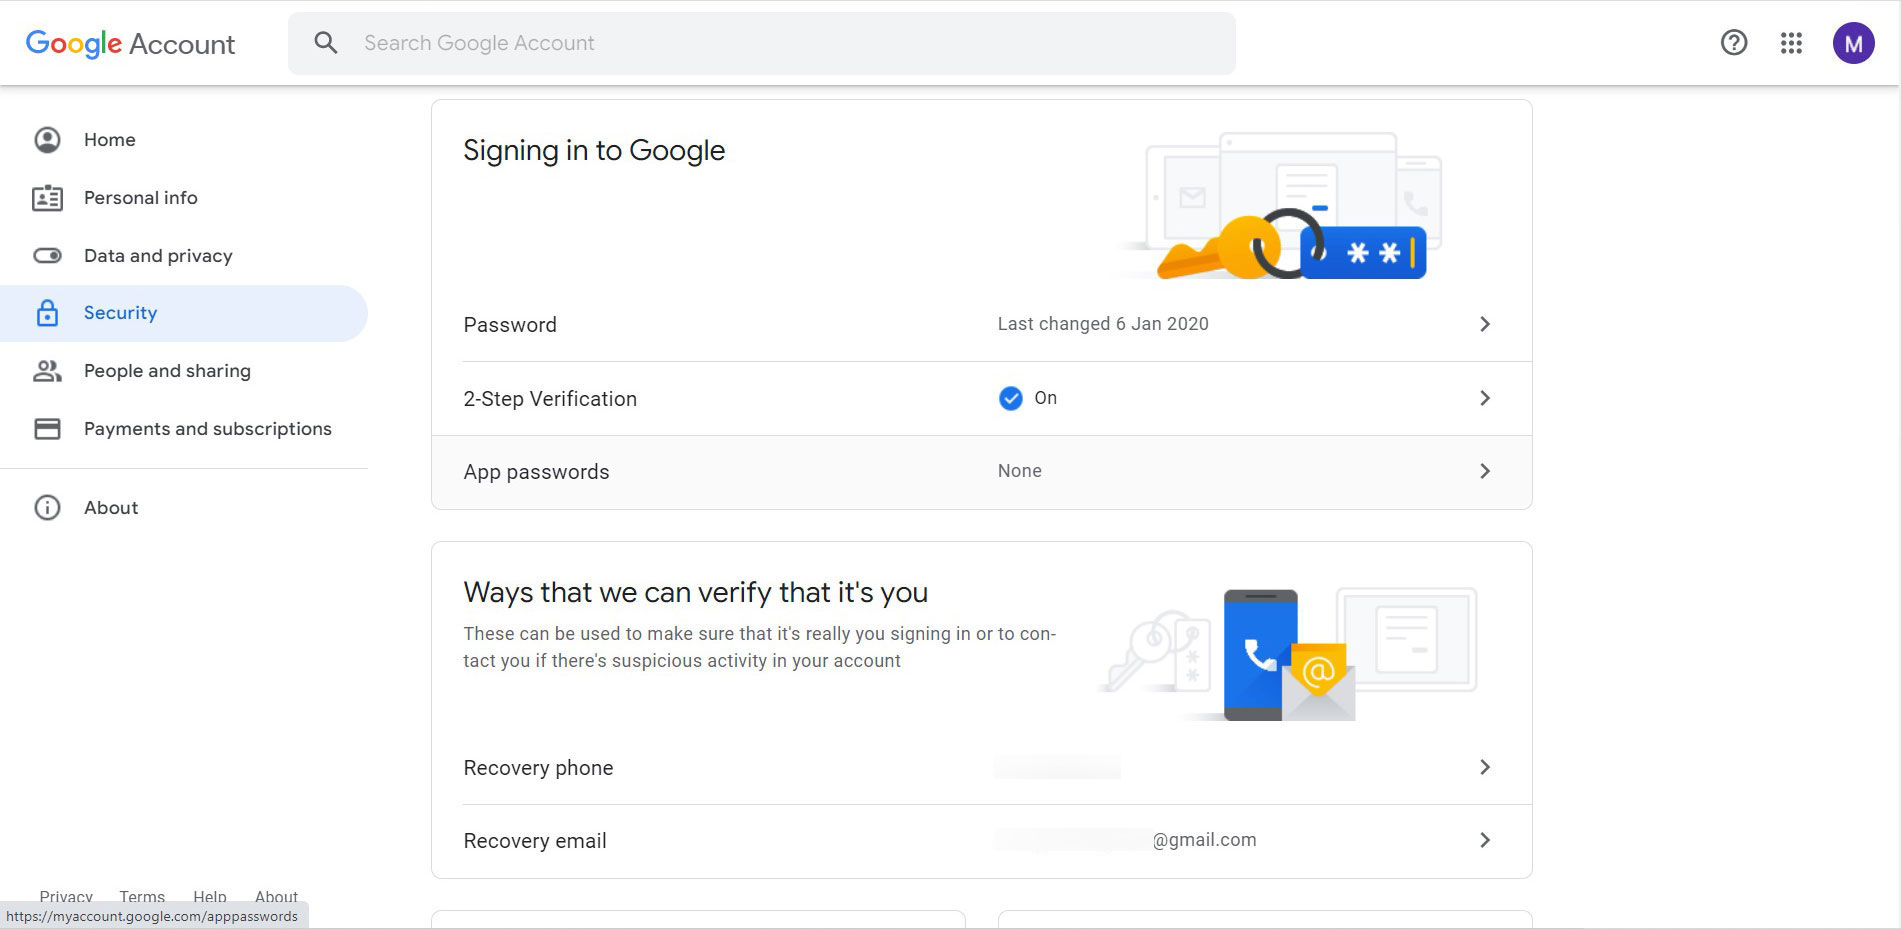This screenshot has width=1901, height=929.
Task: Click the Personal info ID card icon
Action: (47, 198)
